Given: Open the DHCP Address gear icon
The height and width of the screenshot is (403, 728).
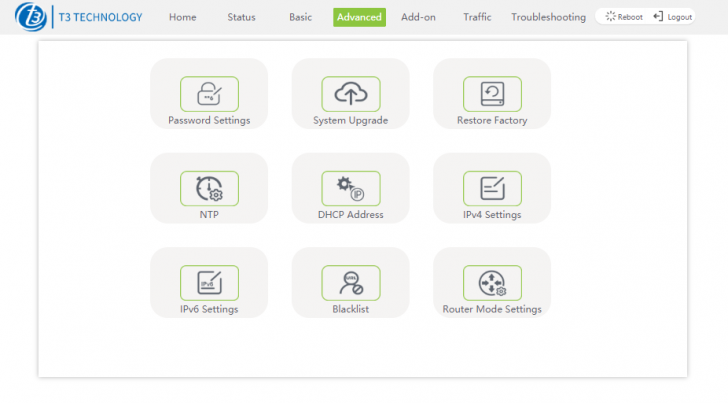Looking at the screenshot, I should (x=351, y=188).
